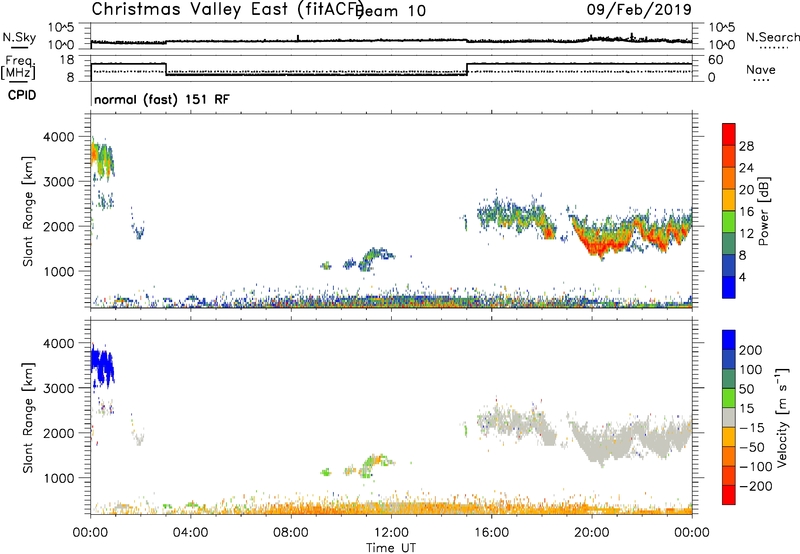Click the Velocity [m s-1] colorbar label
The width and height of the screenshot is (800, 554).
coord(781,417)
